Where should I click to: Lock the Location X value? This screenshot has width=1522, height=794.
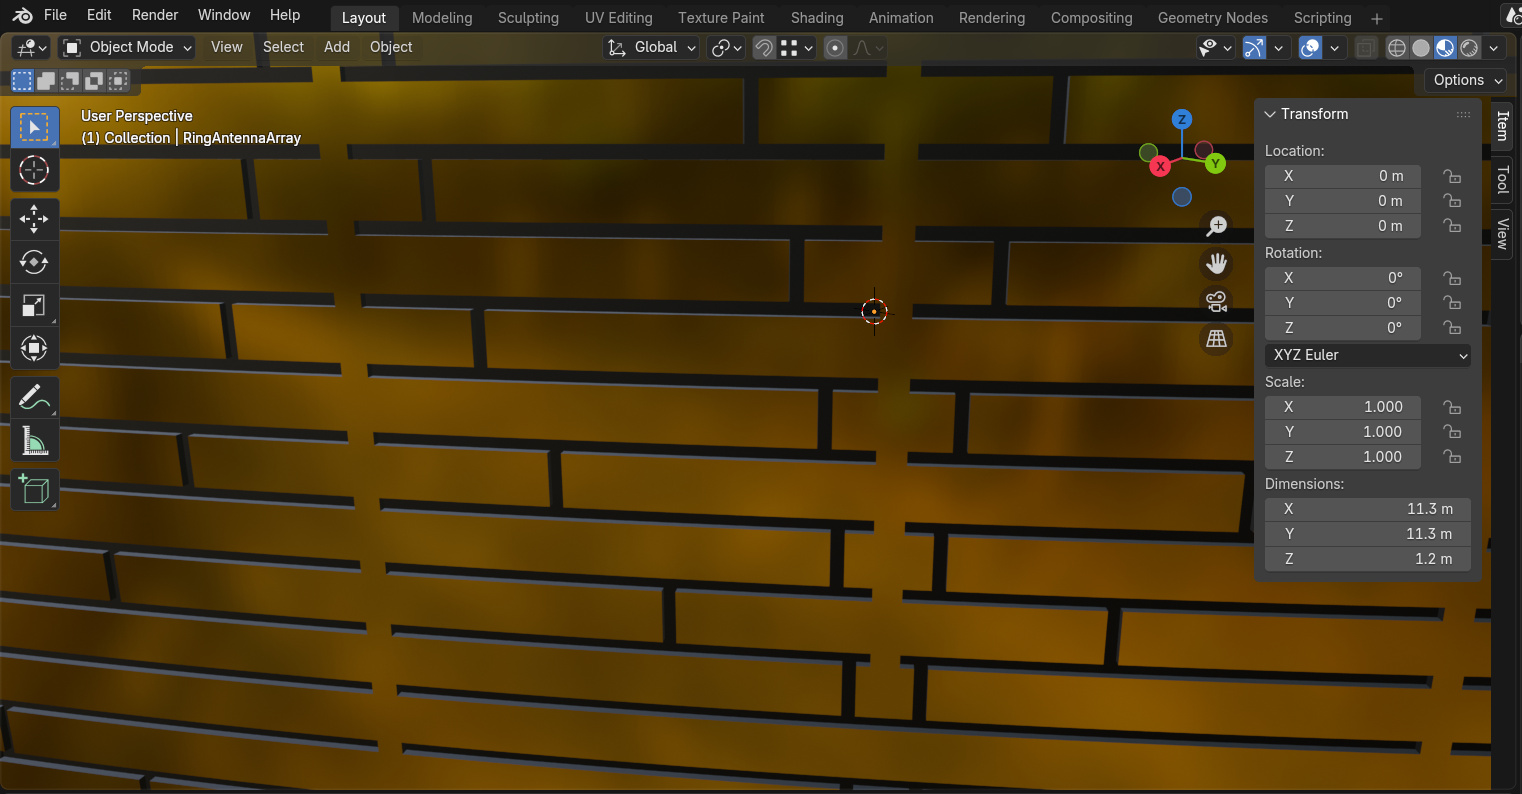click(x=1452, y=175)
